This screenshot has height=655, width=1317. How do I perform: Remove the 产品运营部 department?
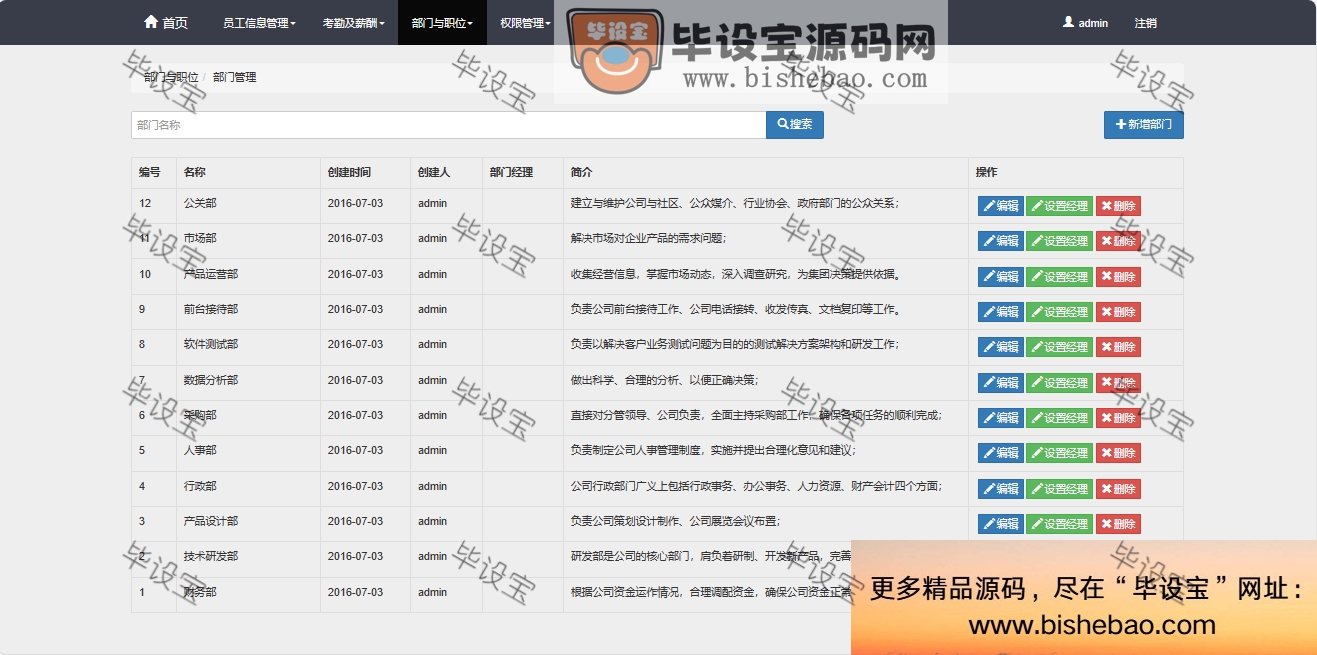[x=1118, y=277]
